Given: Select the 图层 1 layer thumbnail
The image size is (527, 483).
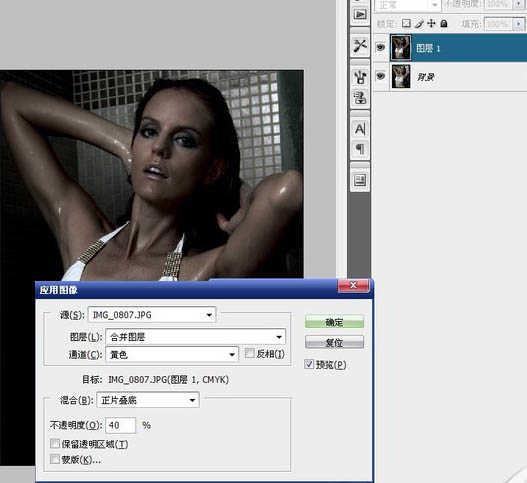Looking at the screenshot, I should [x=401, y=47].
